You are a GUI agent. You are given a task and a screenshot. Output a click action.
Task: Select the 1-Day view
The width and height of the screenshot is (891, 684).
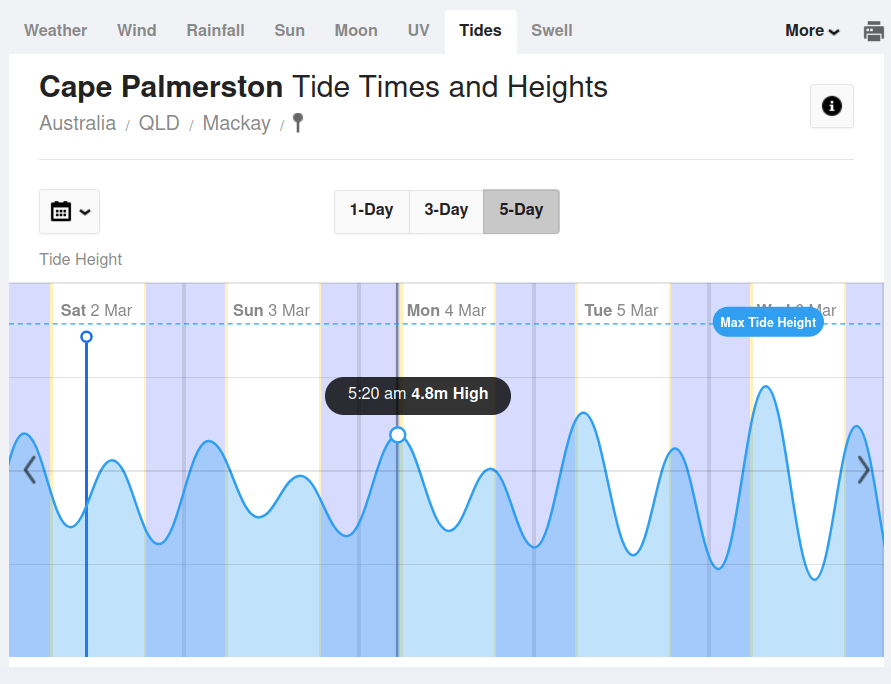point(371,211)
